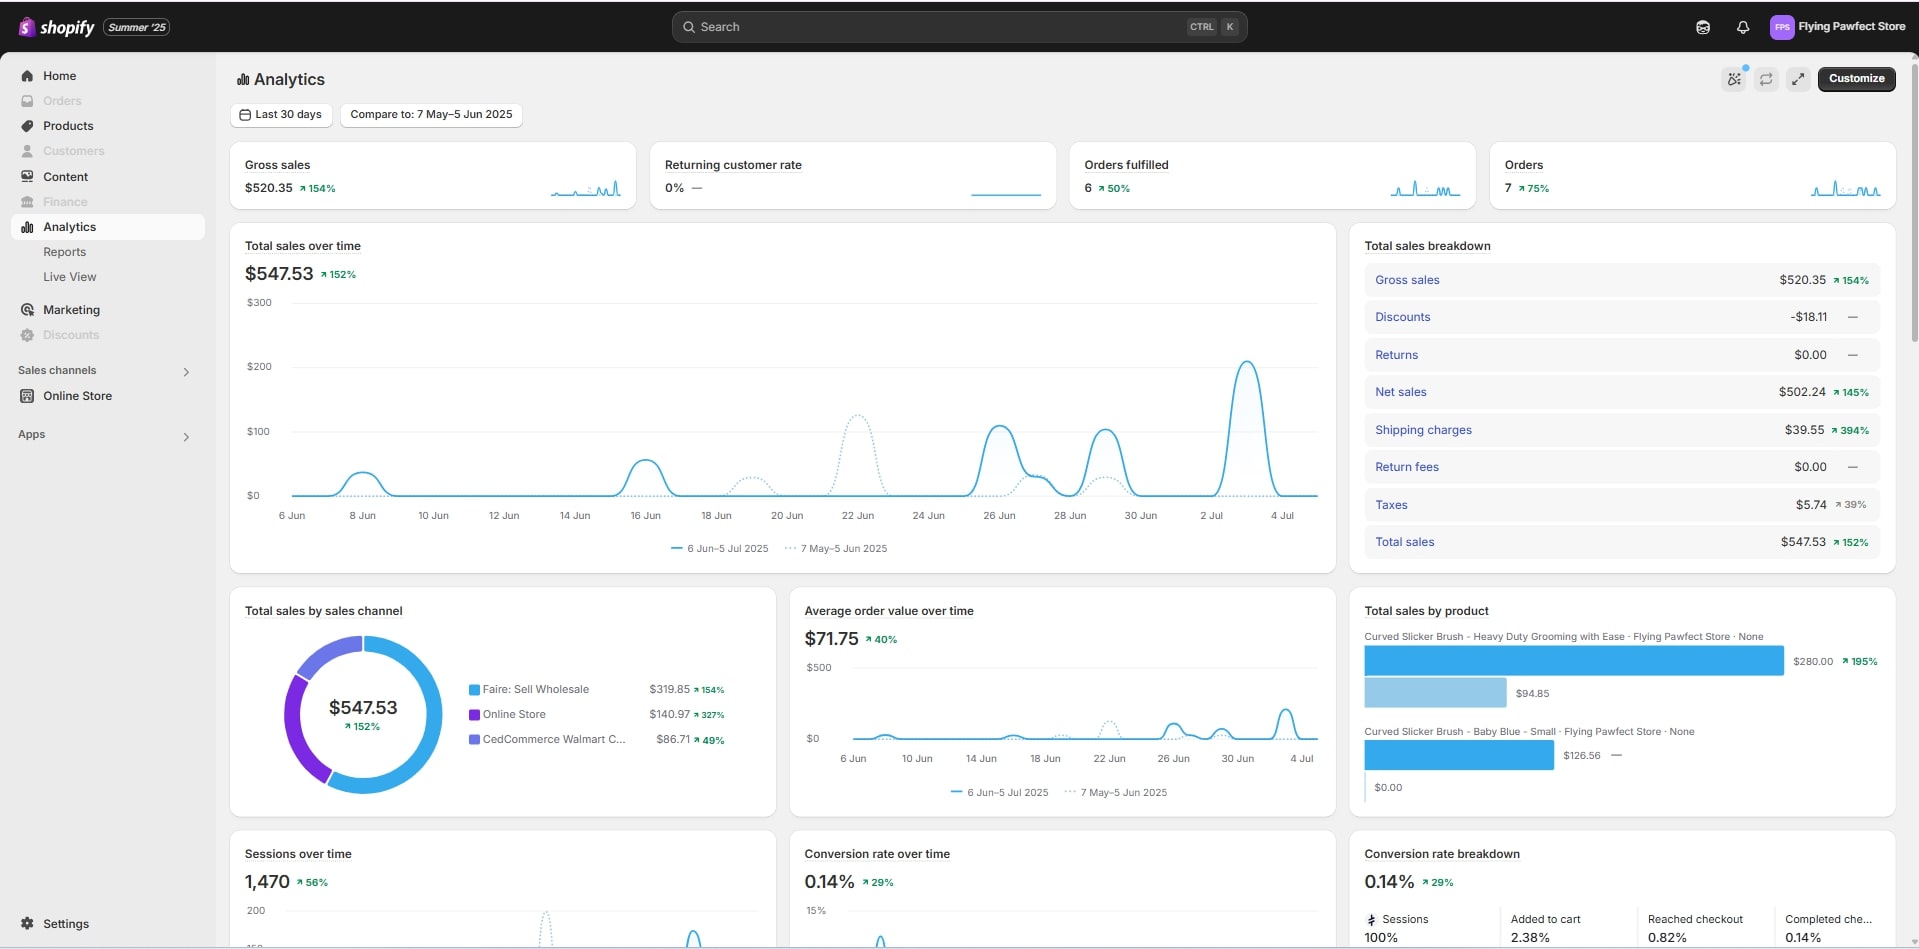
Task: Click the Finance bank icon
Action: (x=27, y=202)
